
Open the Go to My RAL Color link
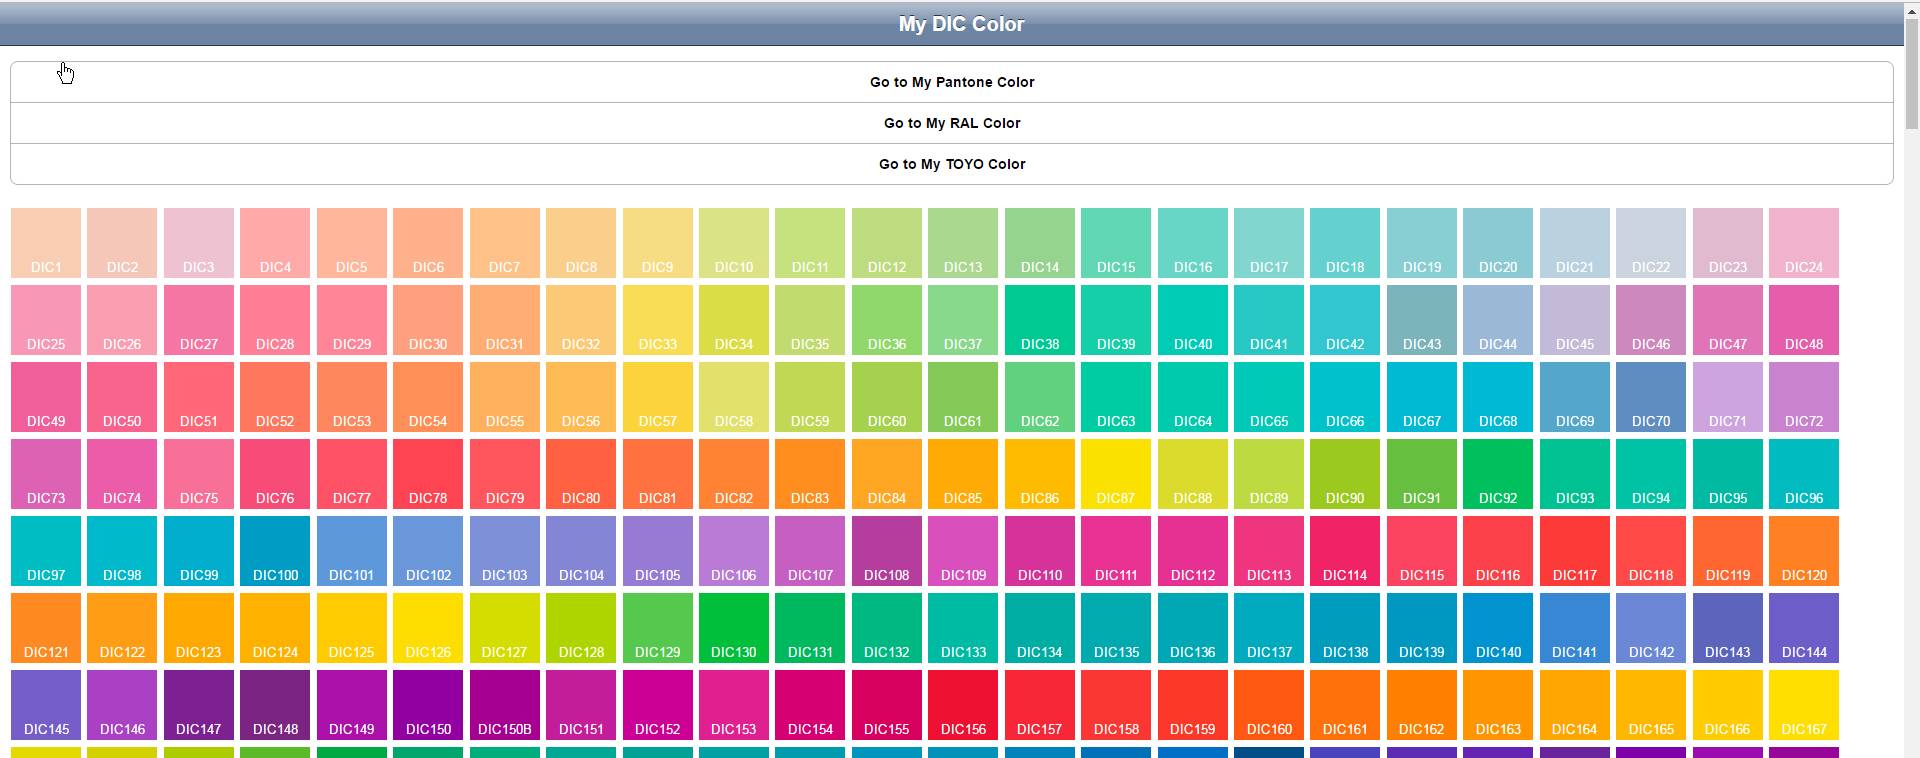coord(952,123)
